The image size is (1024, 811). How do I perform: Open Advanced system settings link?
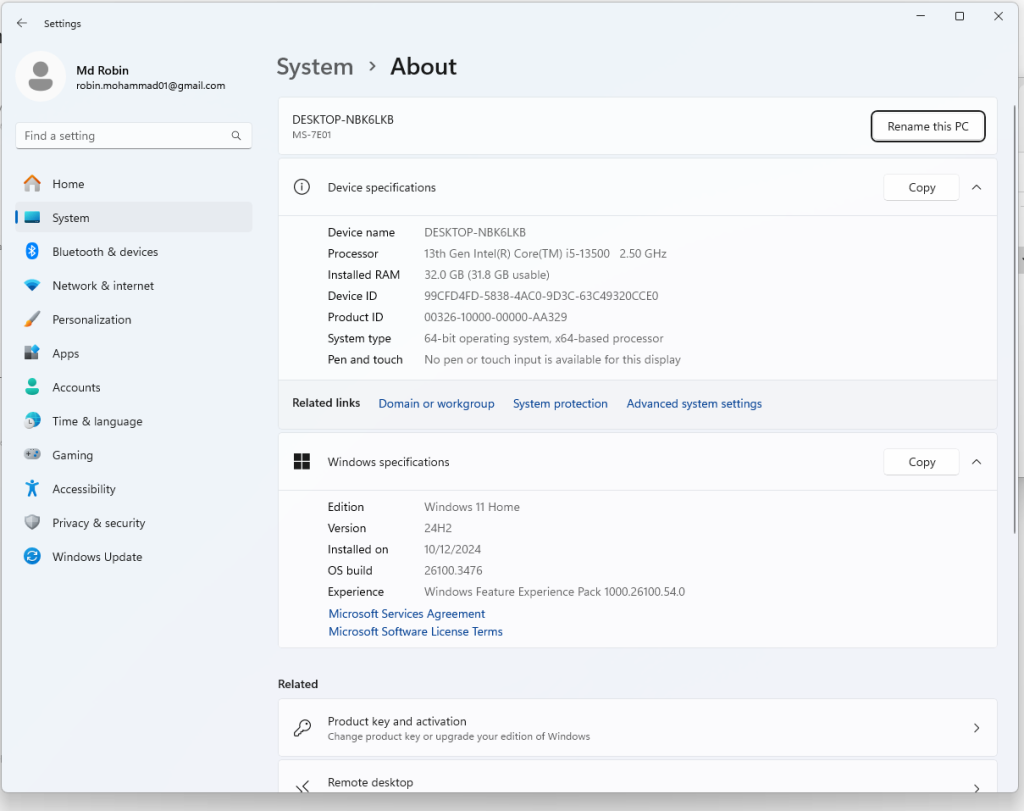[694, 404]
